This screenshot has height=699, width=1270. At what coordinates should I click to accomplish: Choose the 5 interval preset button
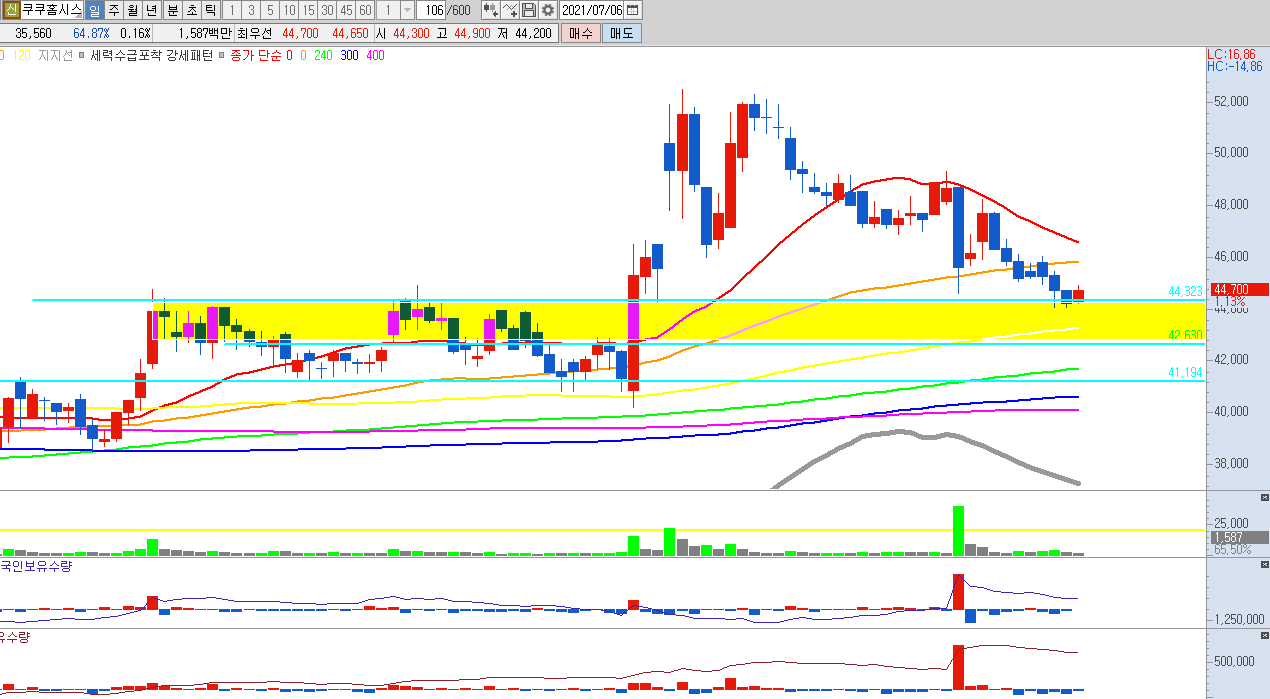point(270,10)
